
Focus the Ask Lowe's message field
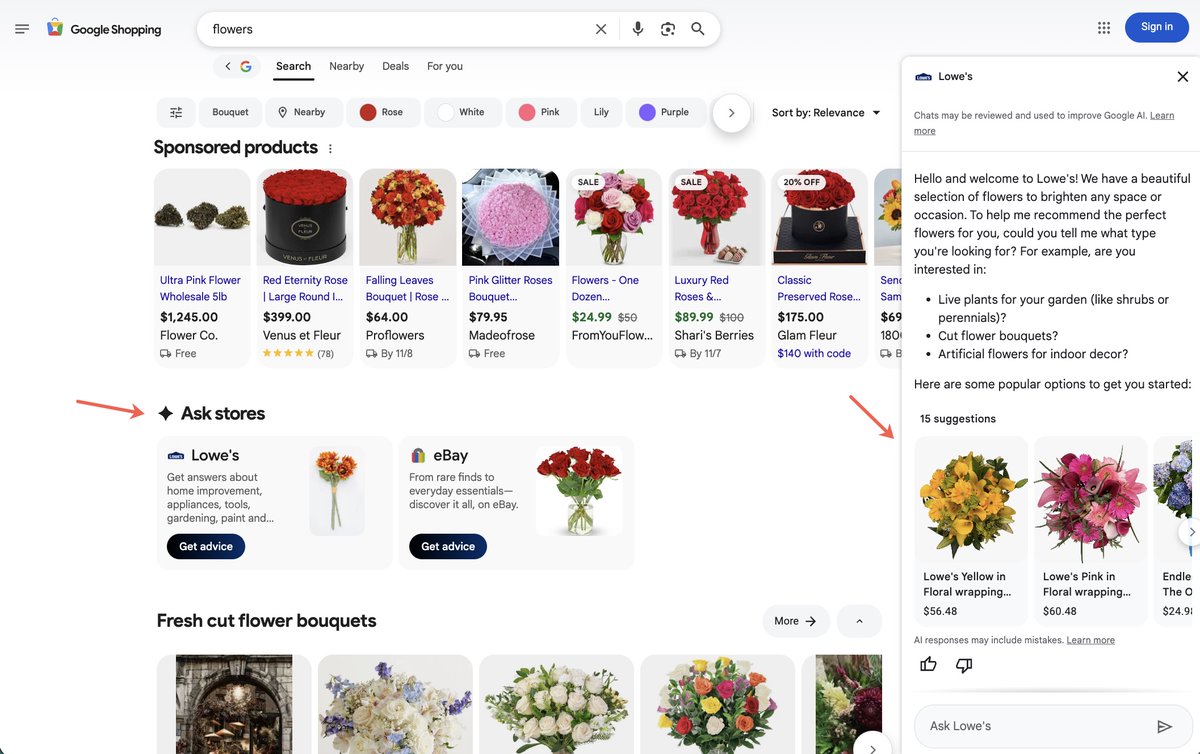1035,726
